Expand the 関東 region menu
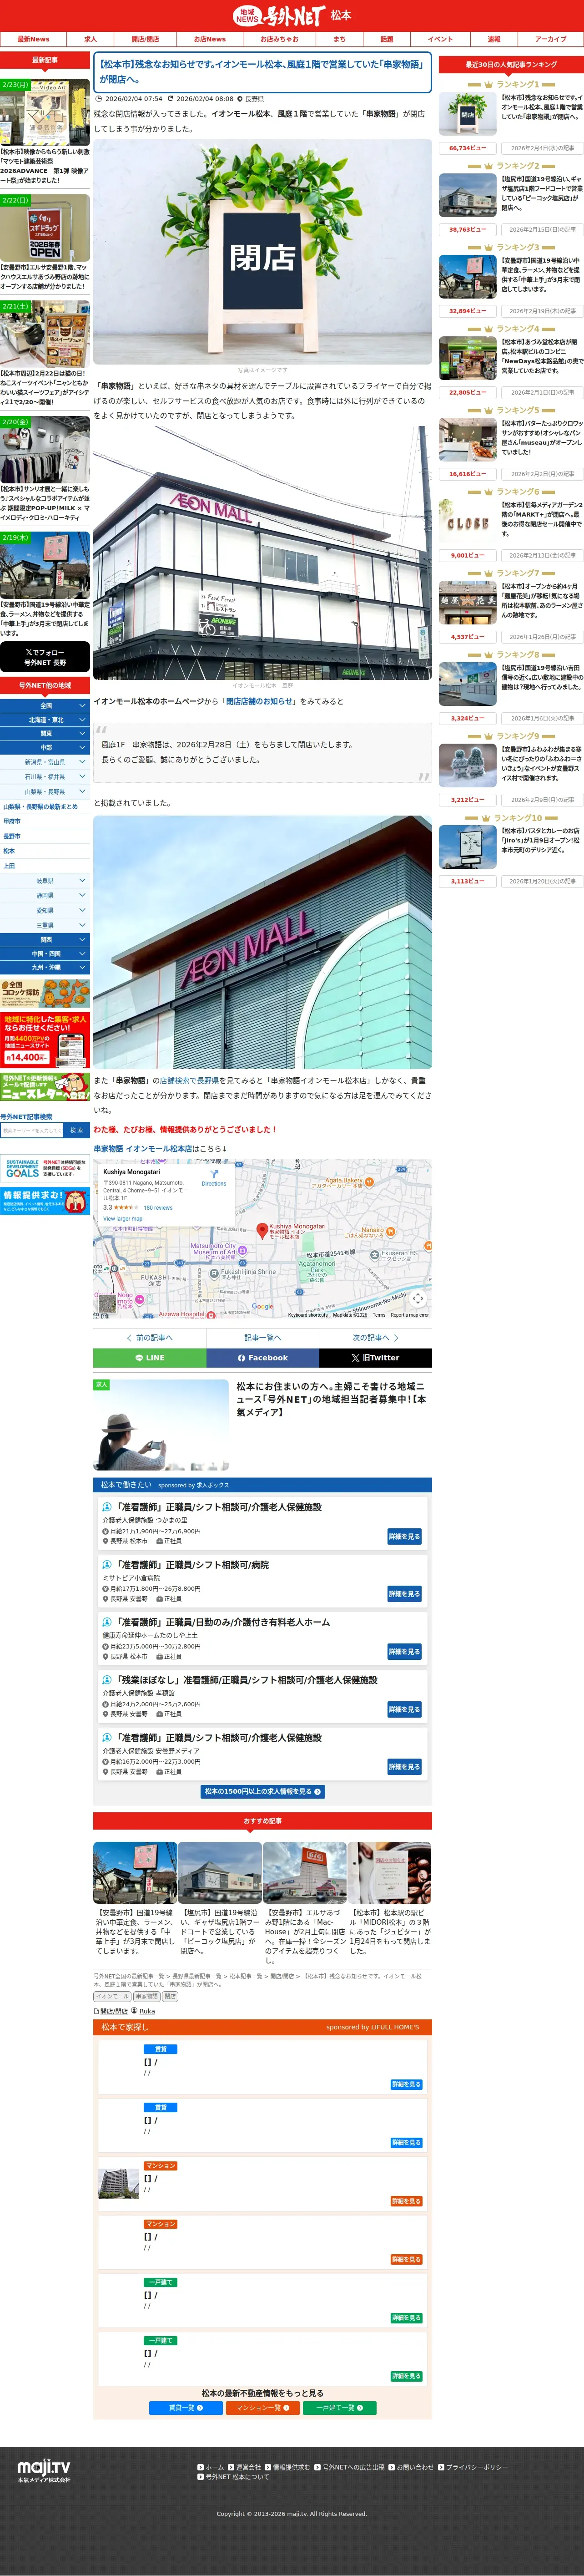The height and width of the screenshot is (2576, 584). click(45, 733)
